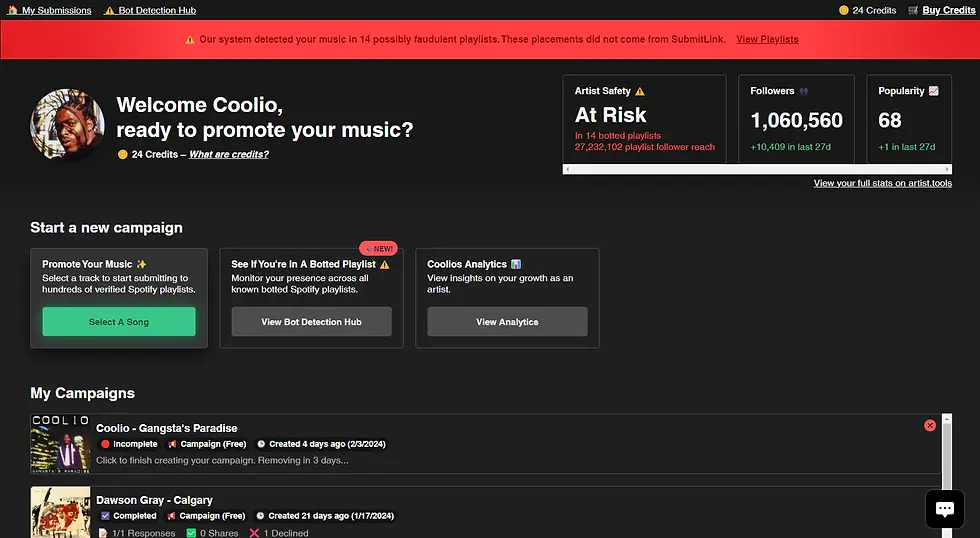This screenshot has width=980, height=538.
Task: Open the What are credits link
Action: [x=229, y=154]
